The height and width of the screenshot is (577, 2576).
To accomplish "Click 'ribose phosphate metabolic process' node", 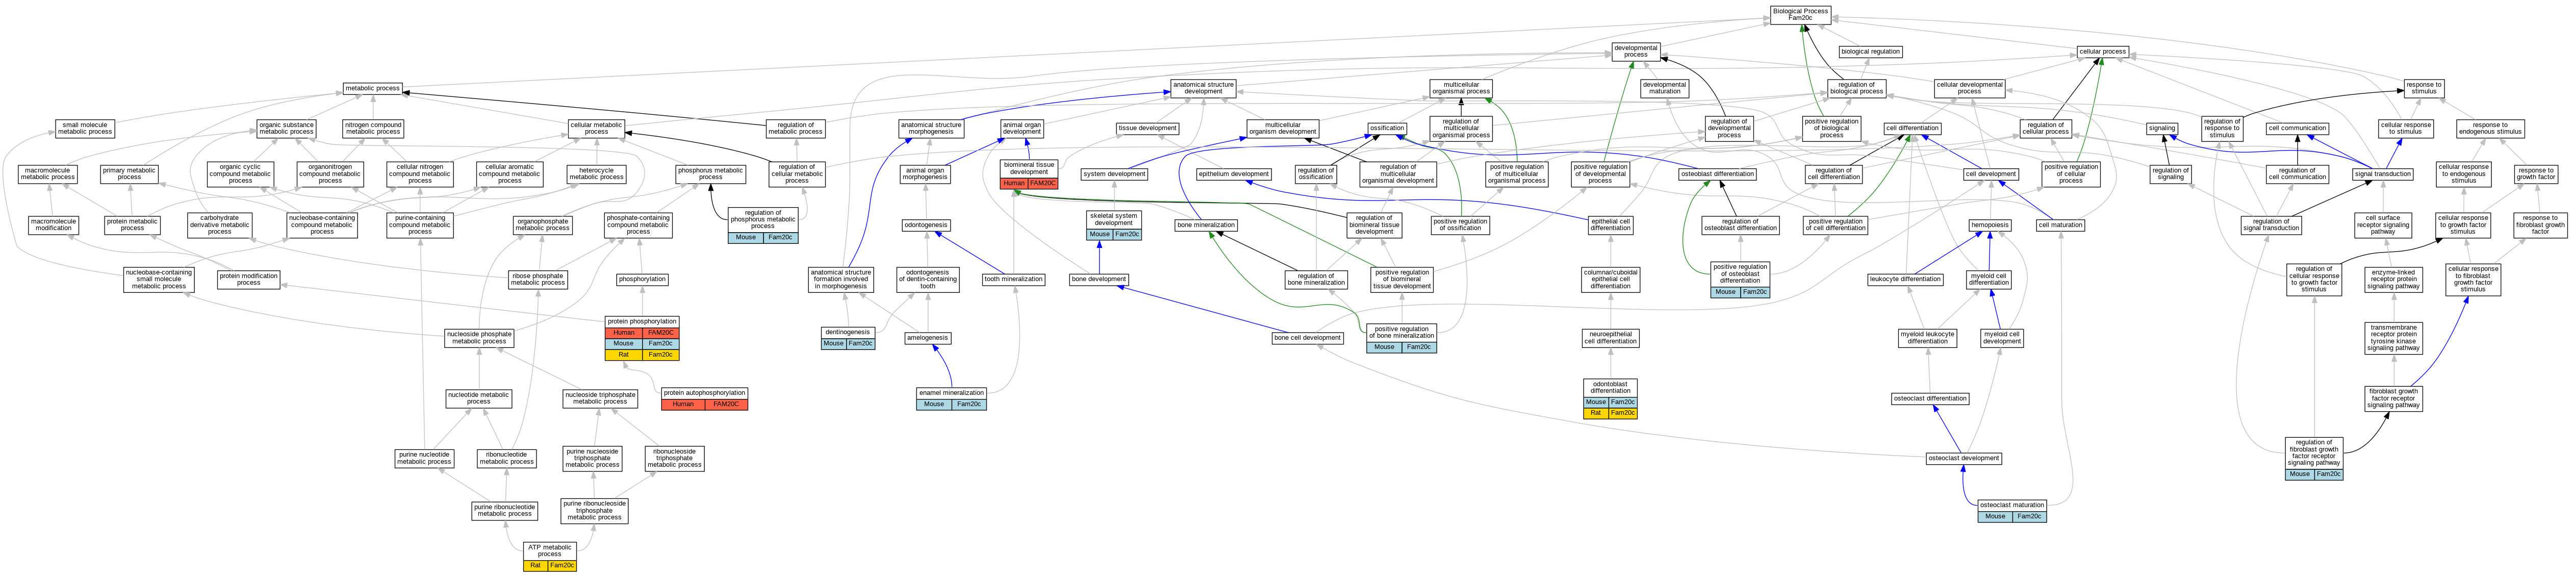I will (538, 280).
